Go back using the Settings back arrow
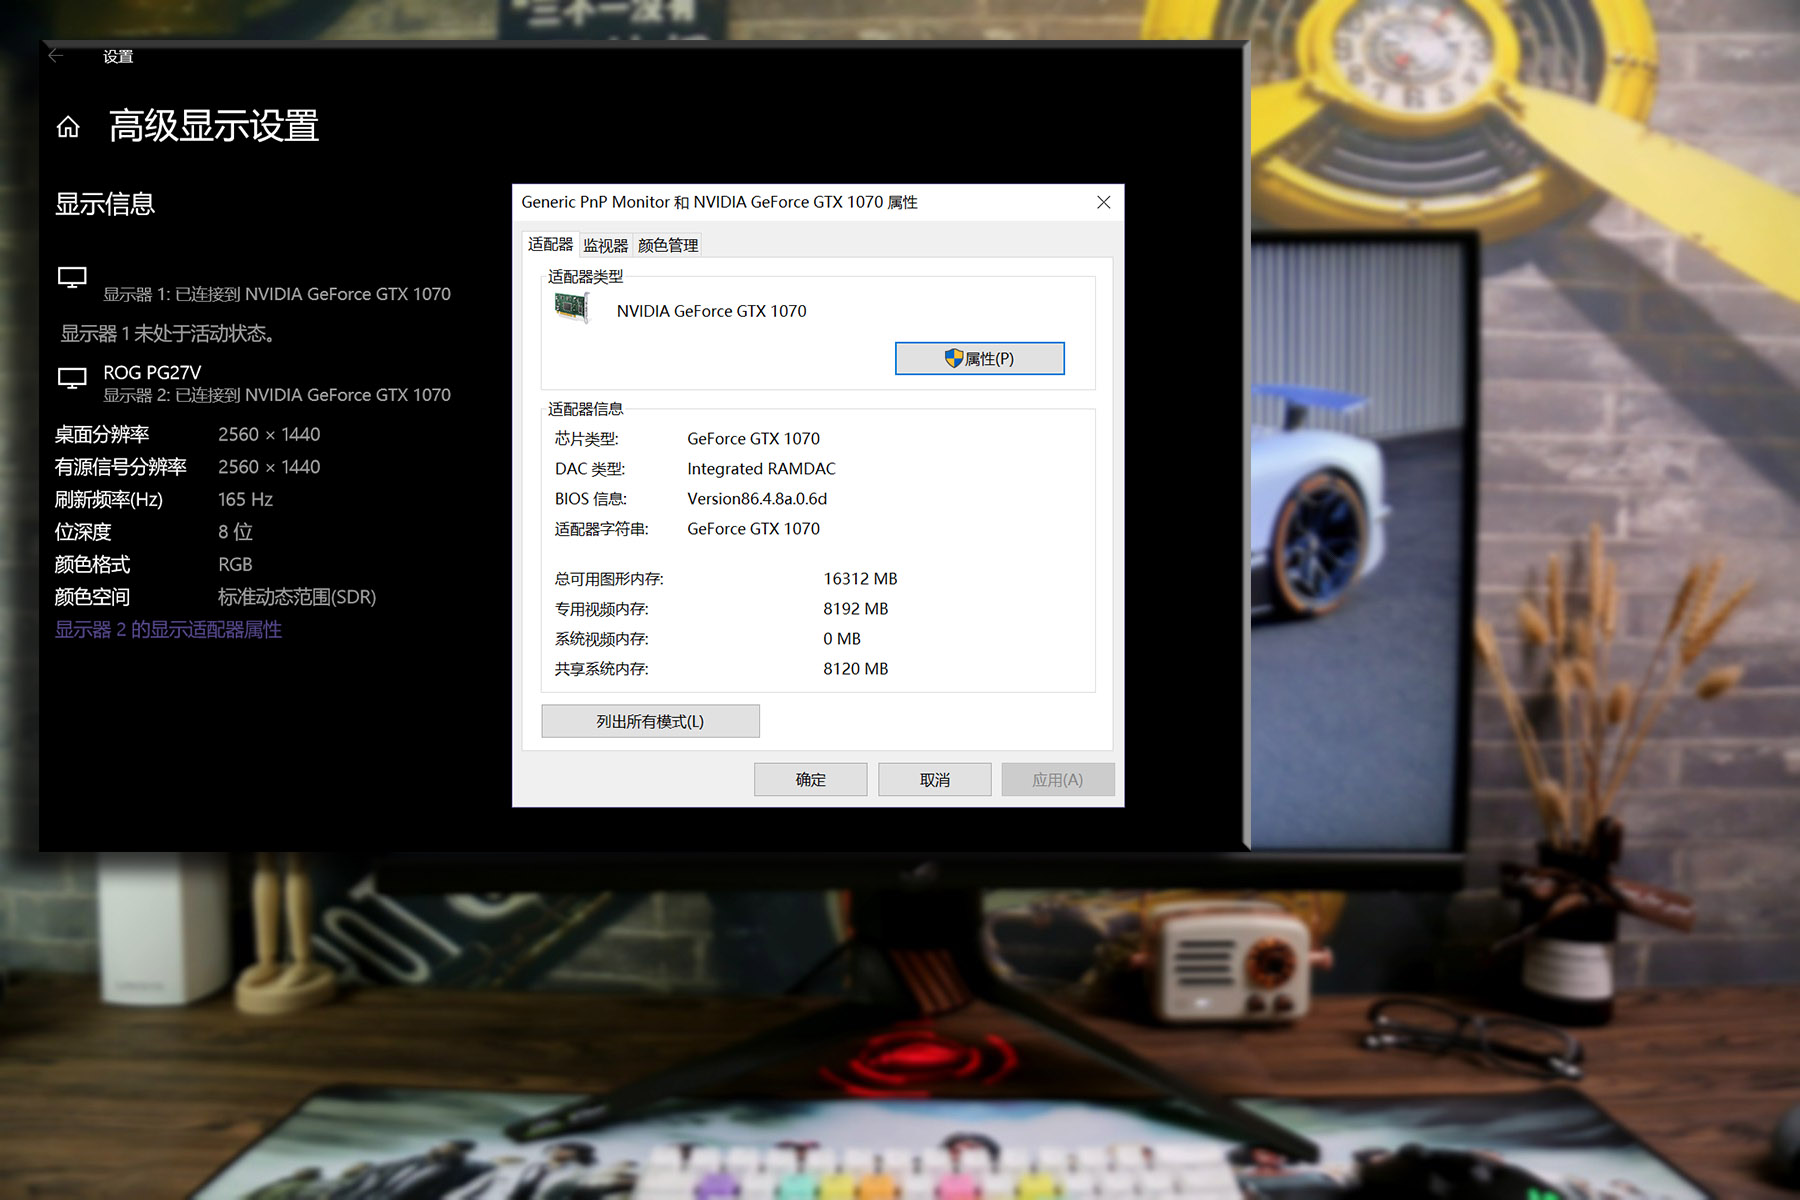Viewport: 1800px width, 1200px height. pyautogui.click(x=56, y=56)
